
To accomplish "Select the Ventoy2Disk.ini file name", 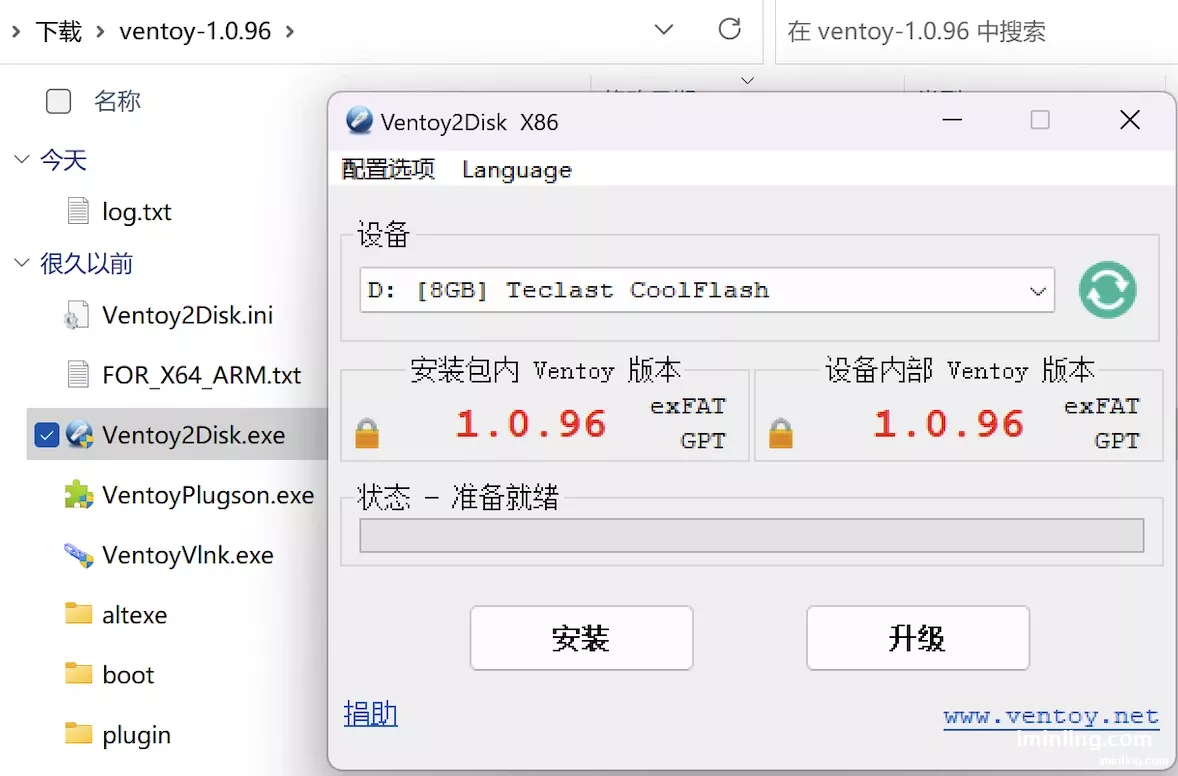I will pyautogui.click(x=188, y=316).
